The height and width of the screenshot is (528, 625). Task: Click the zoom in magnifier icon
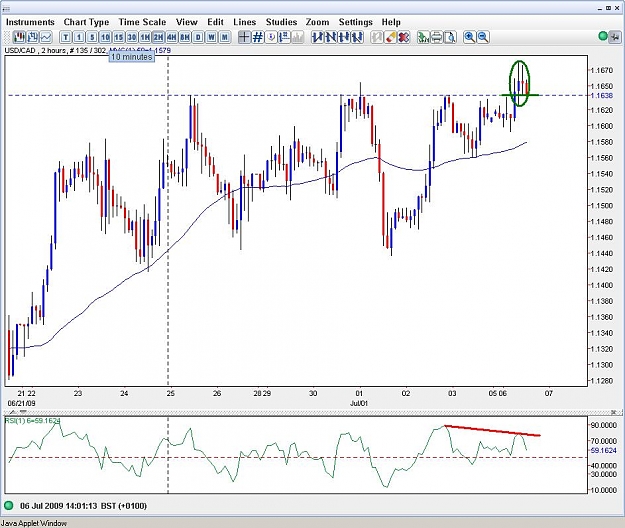point(470,37)
